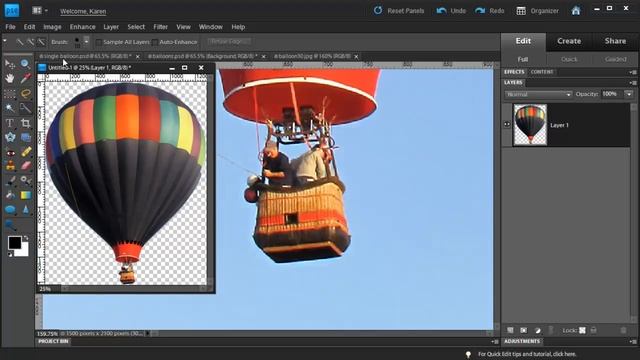Swap foreground and background colors arrow
Image resolution: width=640 pixels, height=360 pixels.
click(x=26, y=238)
